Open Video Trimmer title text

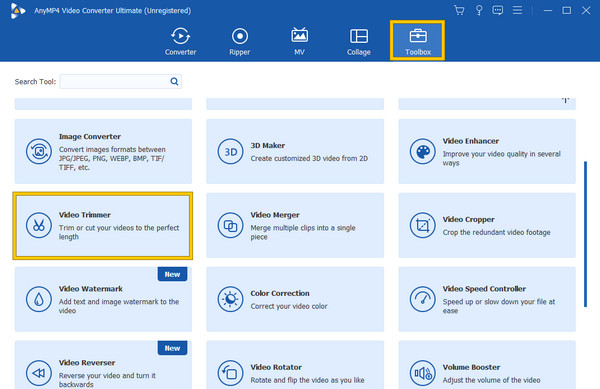pos(85,215)
